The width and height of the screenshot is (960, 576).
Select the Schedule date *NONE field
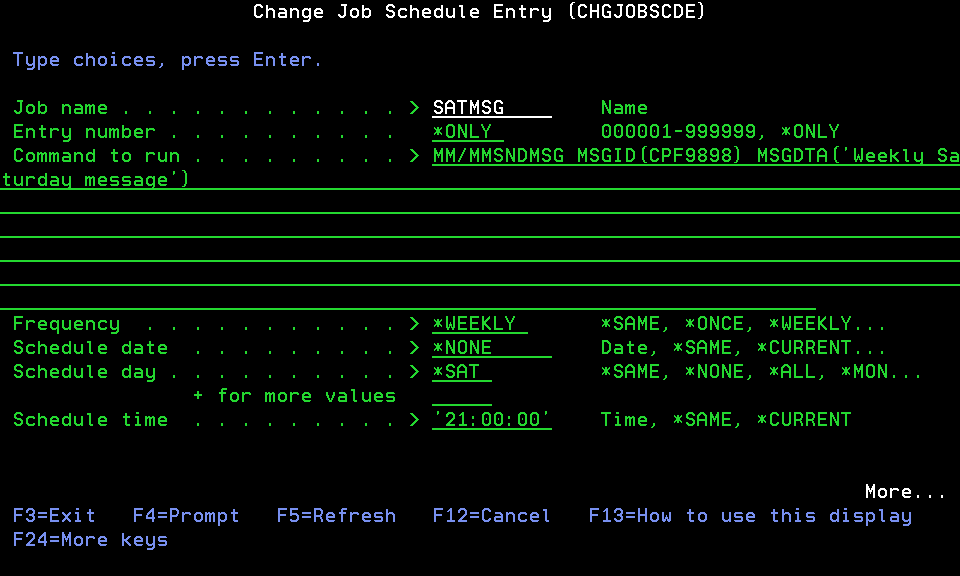coord(491,348)
